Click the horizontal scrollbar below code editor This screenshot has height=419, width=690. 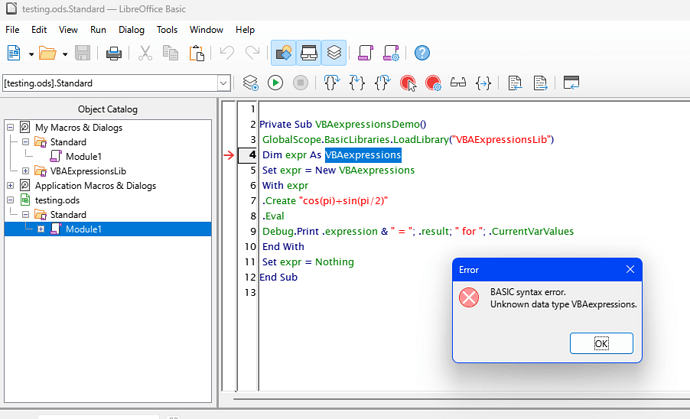[461, 400]
